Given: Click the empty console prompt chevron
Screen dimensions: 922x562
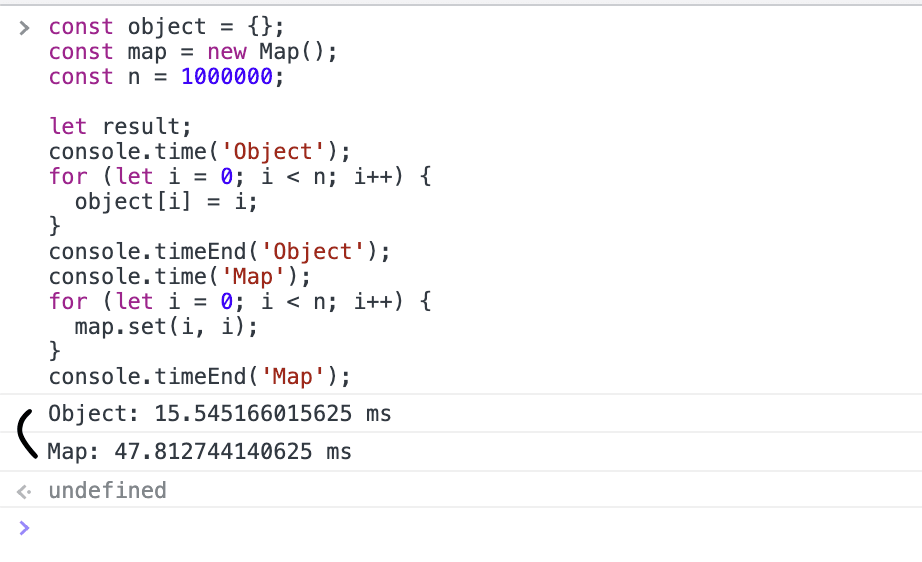Looking at the screenshot, I should (x=25, y=527).
